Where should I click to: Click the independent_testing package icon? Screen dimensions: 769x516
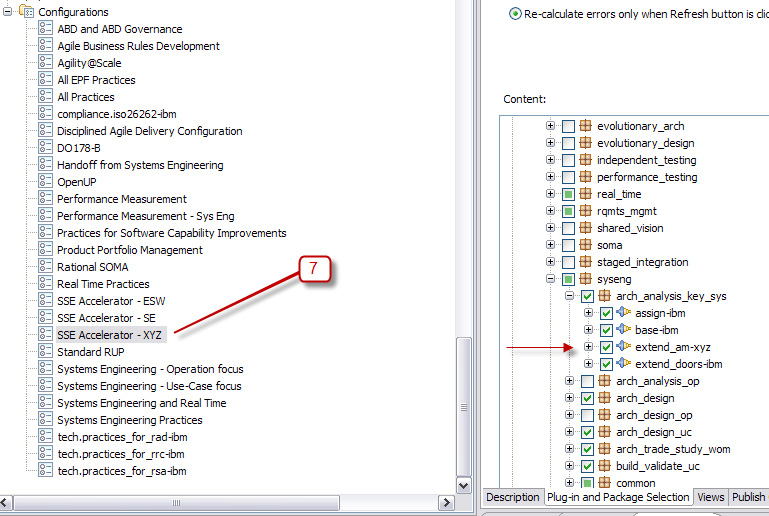(x=585, y=159)
